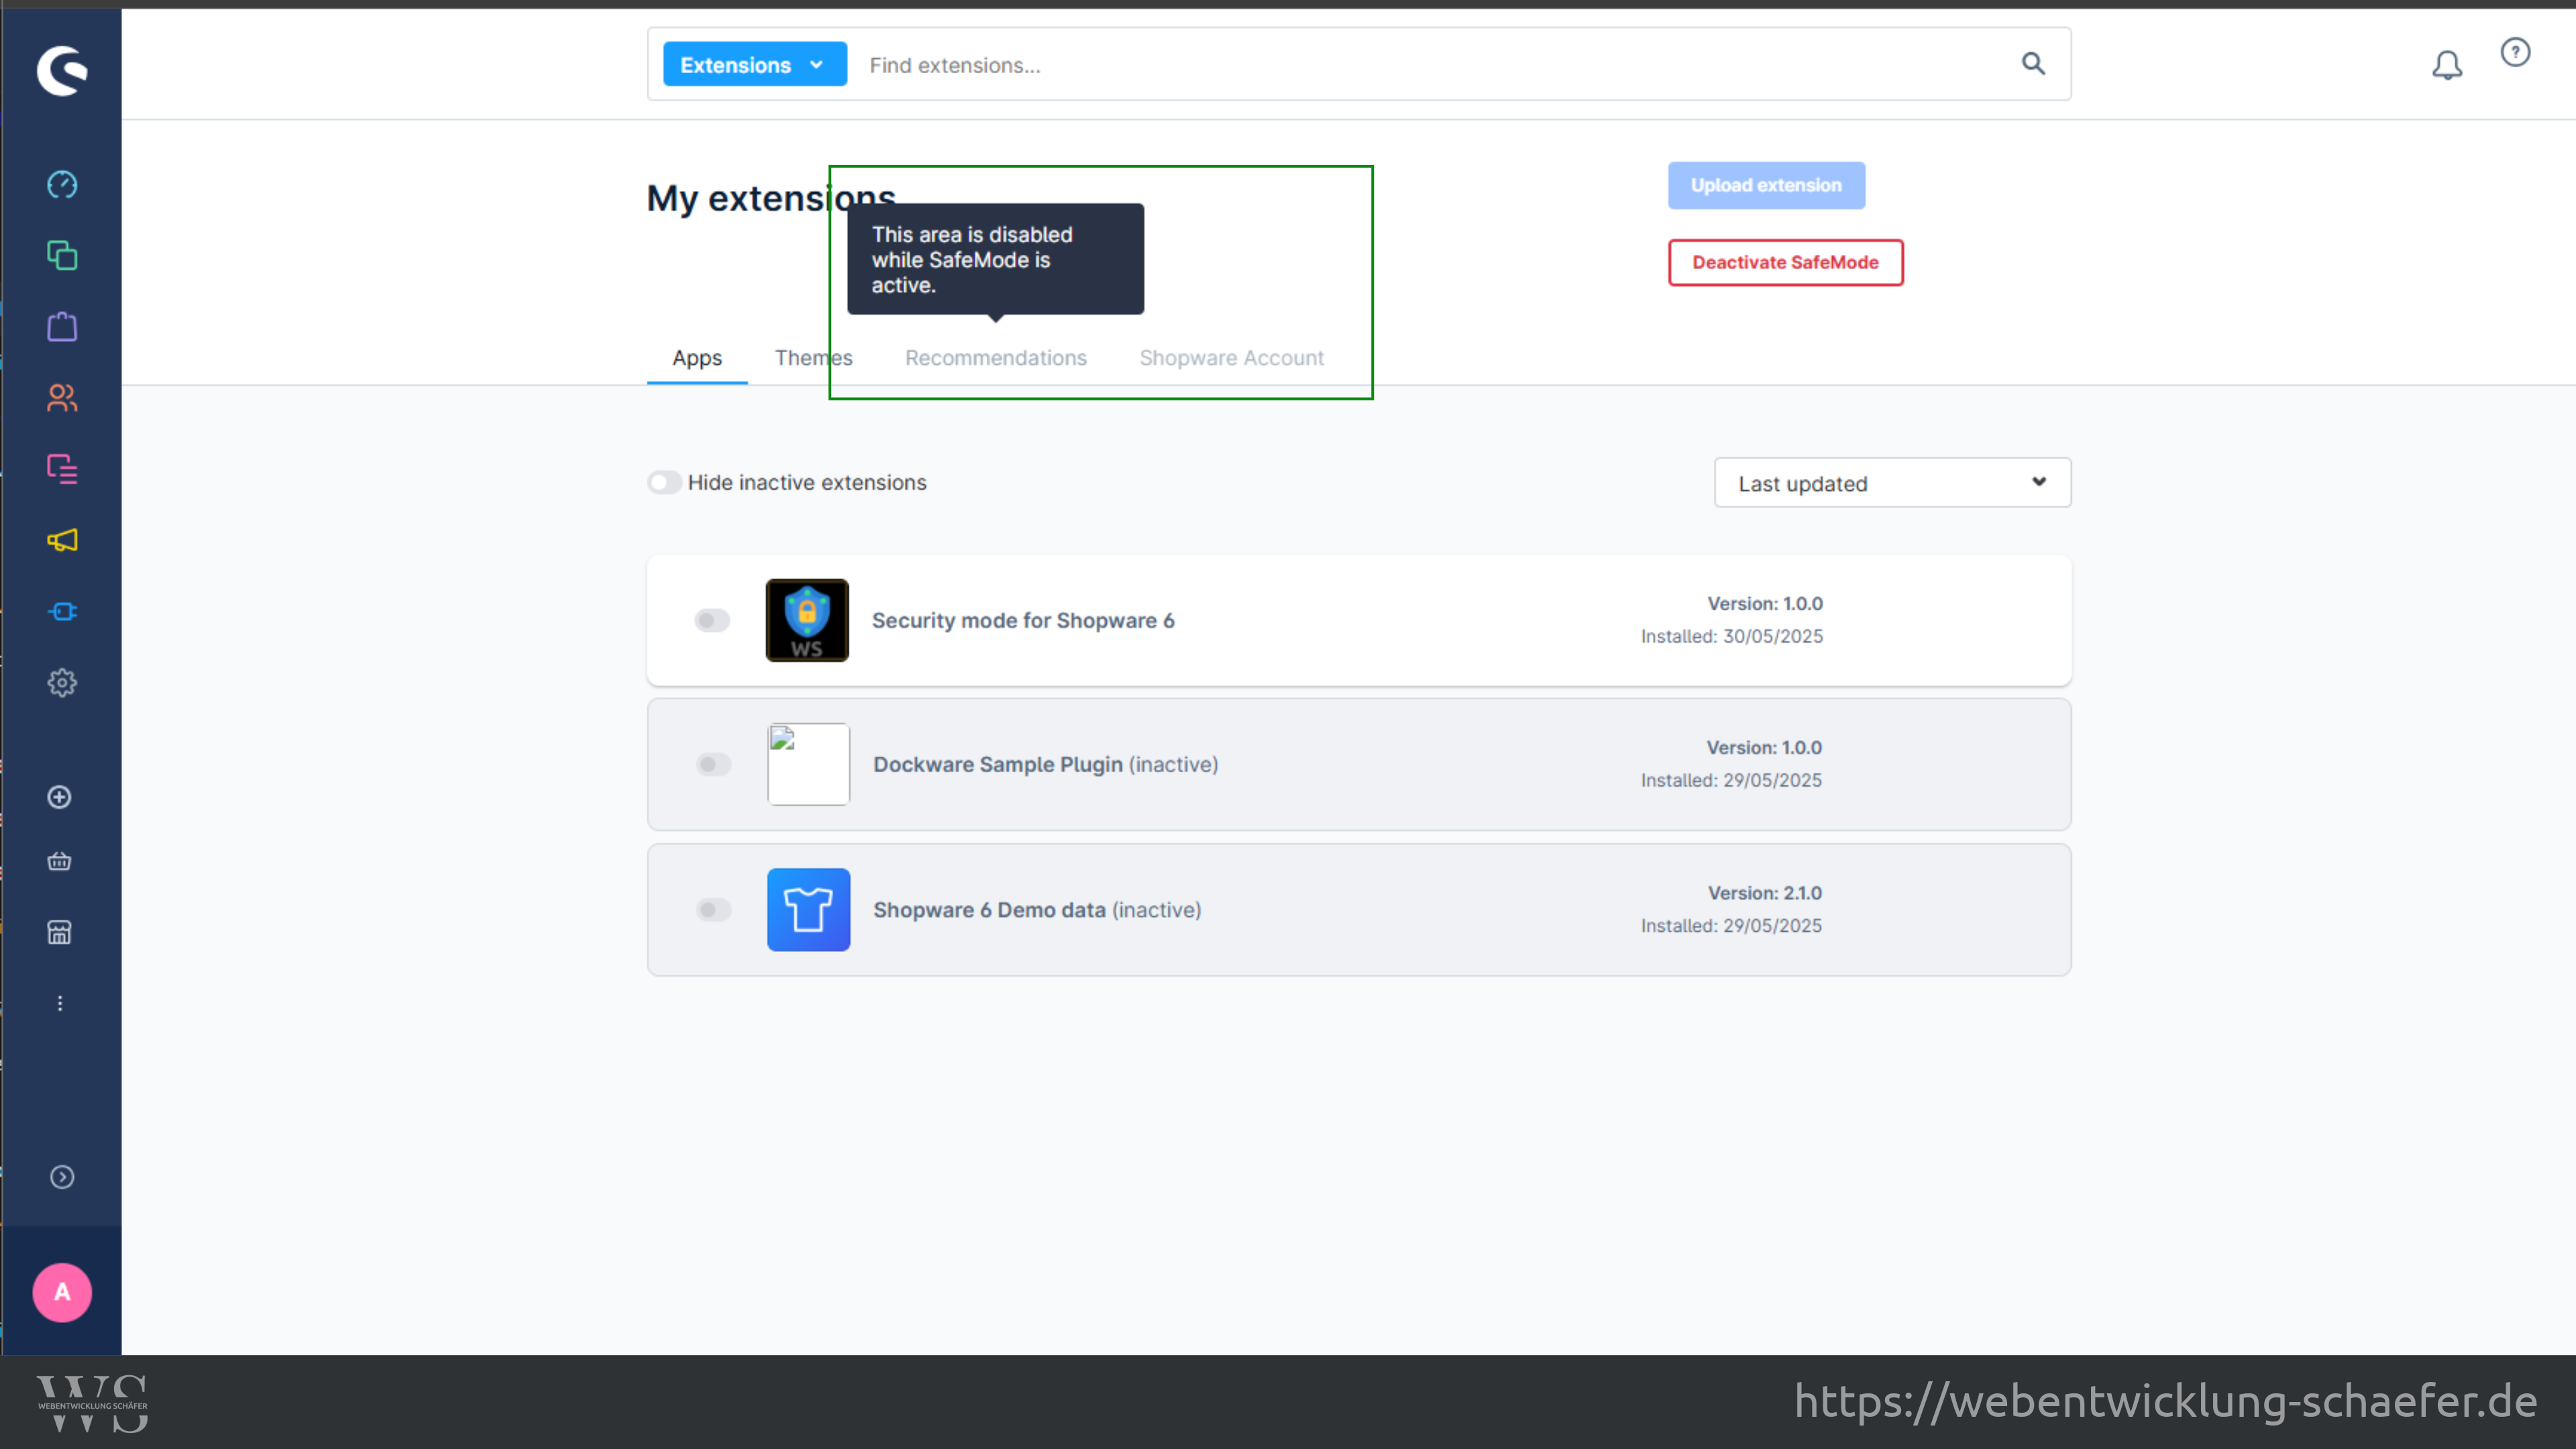Open the Content sidebar icon
The width and height of the screenshot is (2576, 1449).
(62, 469)
